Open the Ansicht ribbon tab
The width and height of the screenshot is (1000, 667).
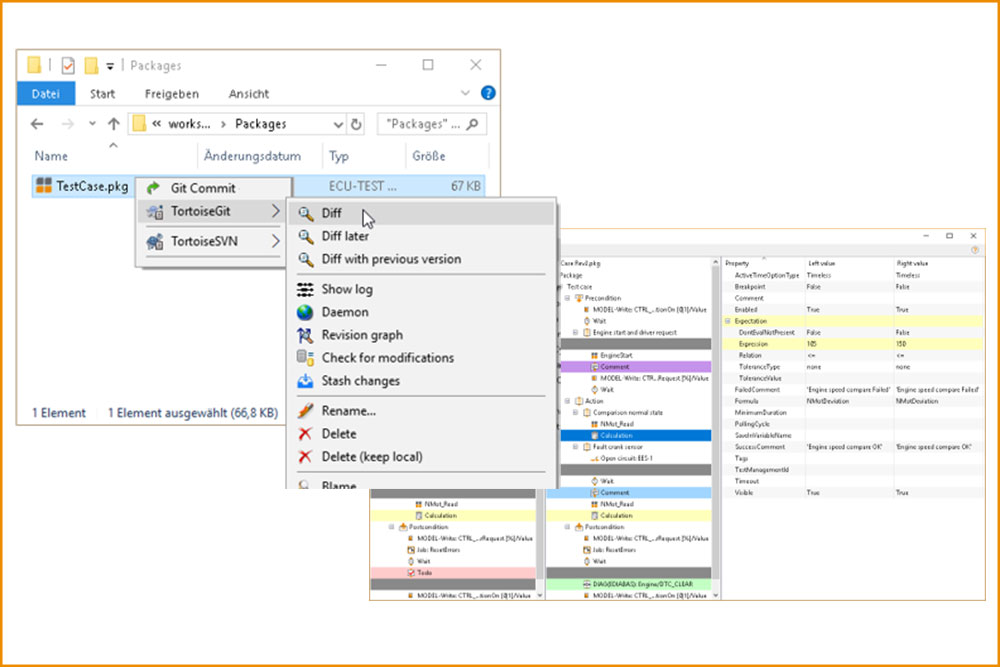[248, 94]
